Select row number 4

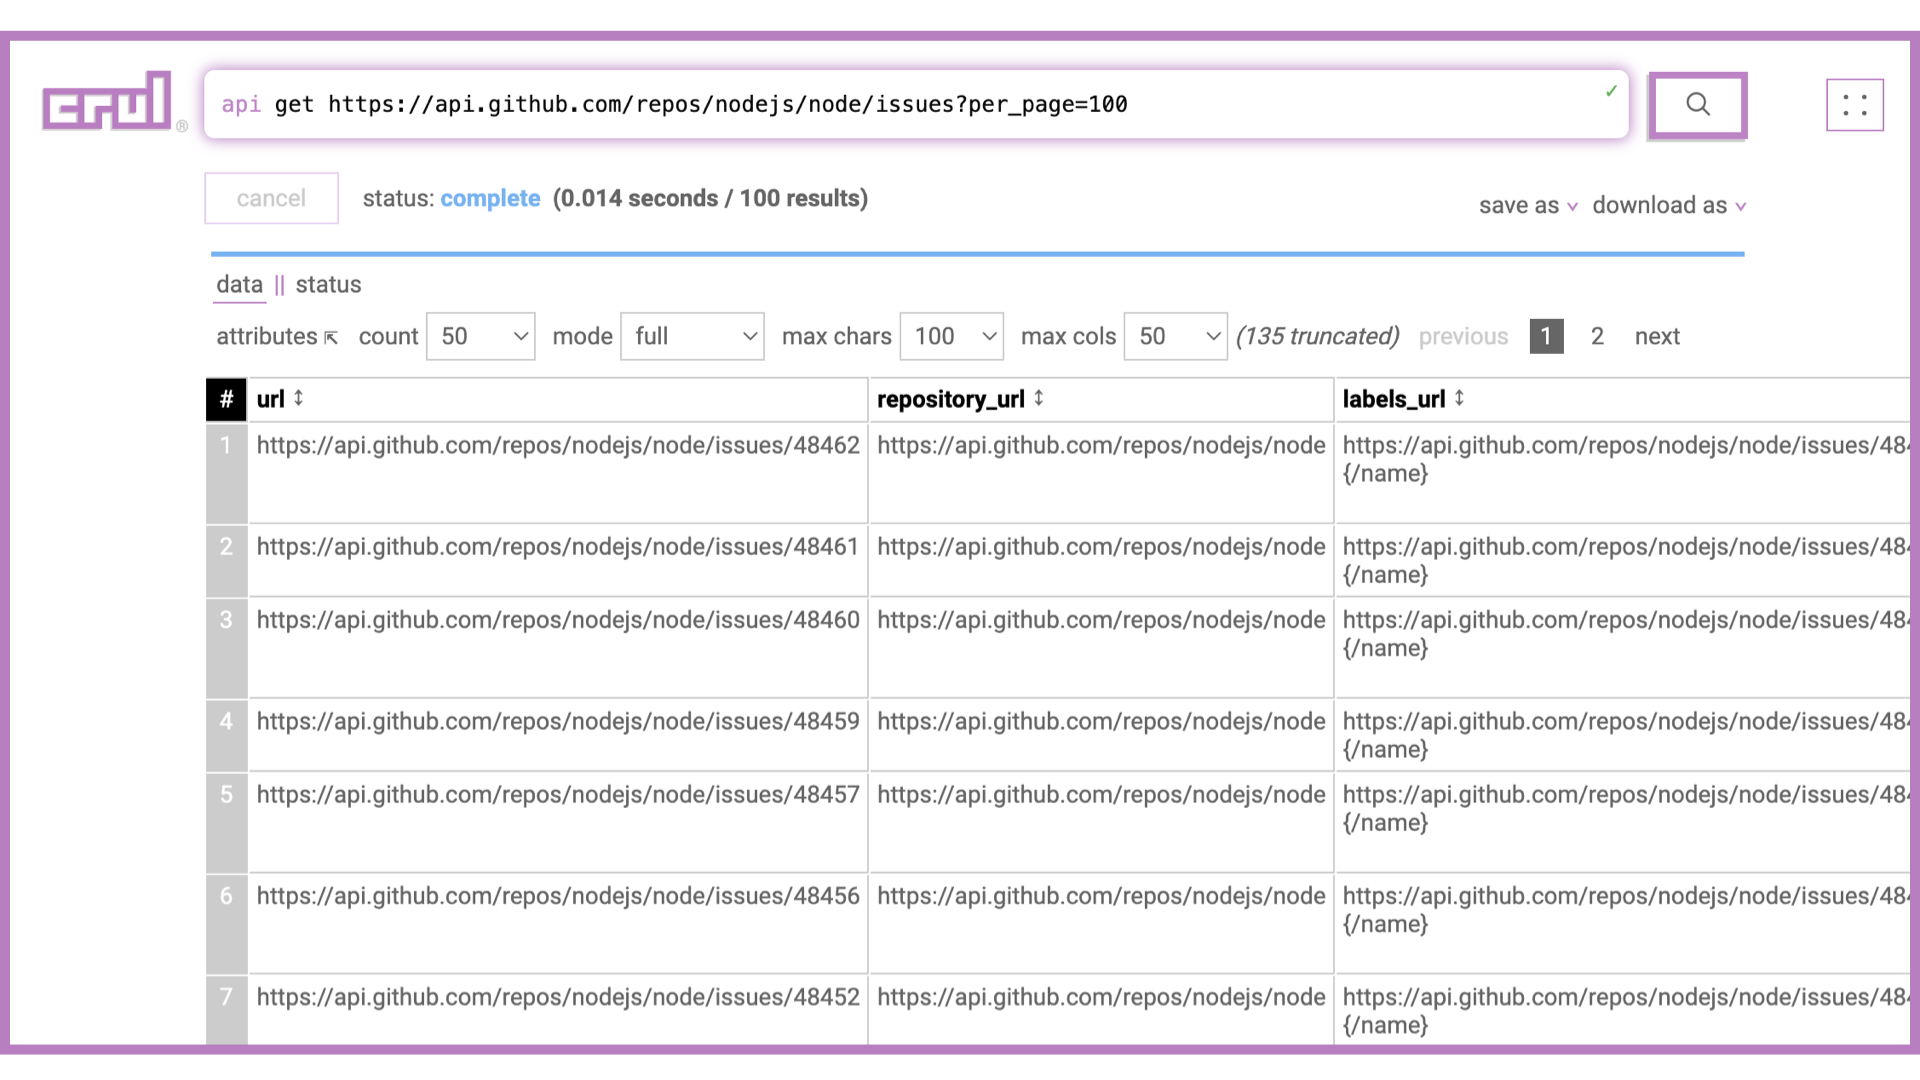[x=227, y=735]
